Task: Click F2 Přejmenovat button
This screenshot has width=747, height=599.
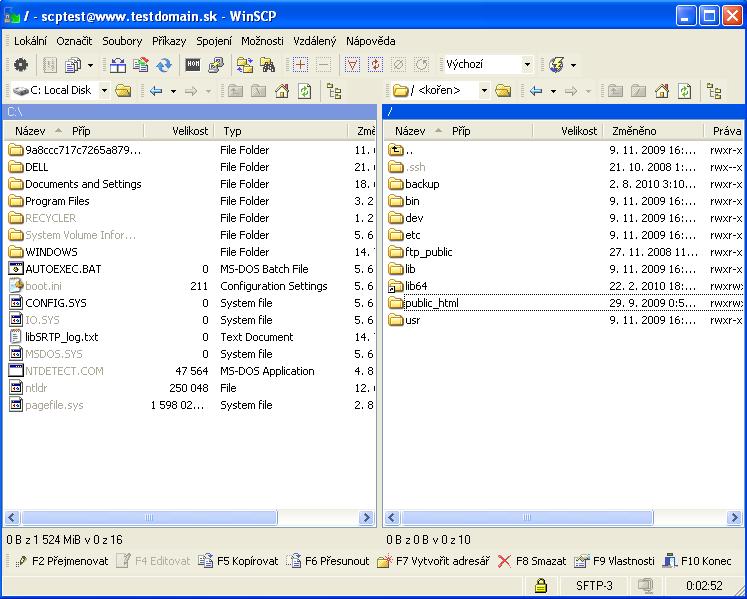Action: click(x=62, y=561)
